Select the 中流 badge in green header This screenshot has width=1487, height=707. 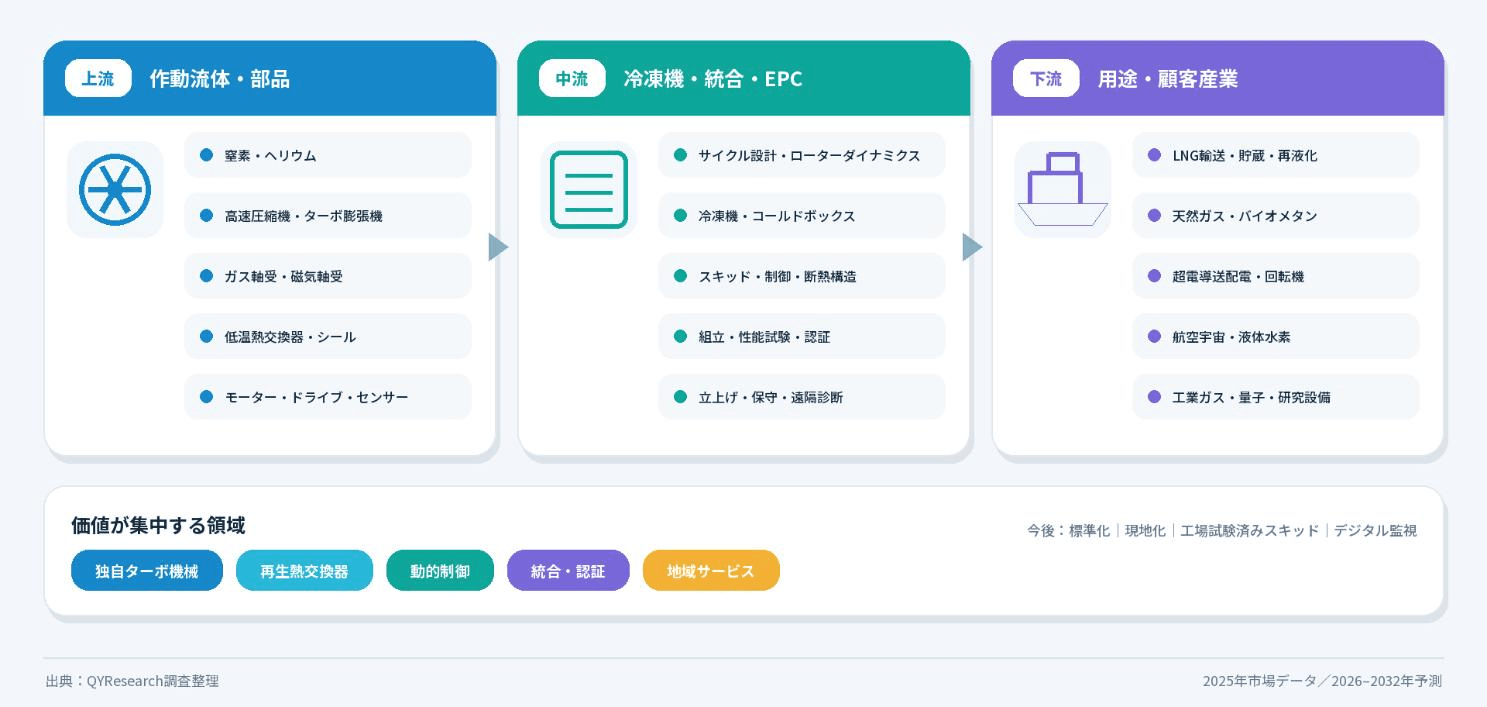point(572,78)
